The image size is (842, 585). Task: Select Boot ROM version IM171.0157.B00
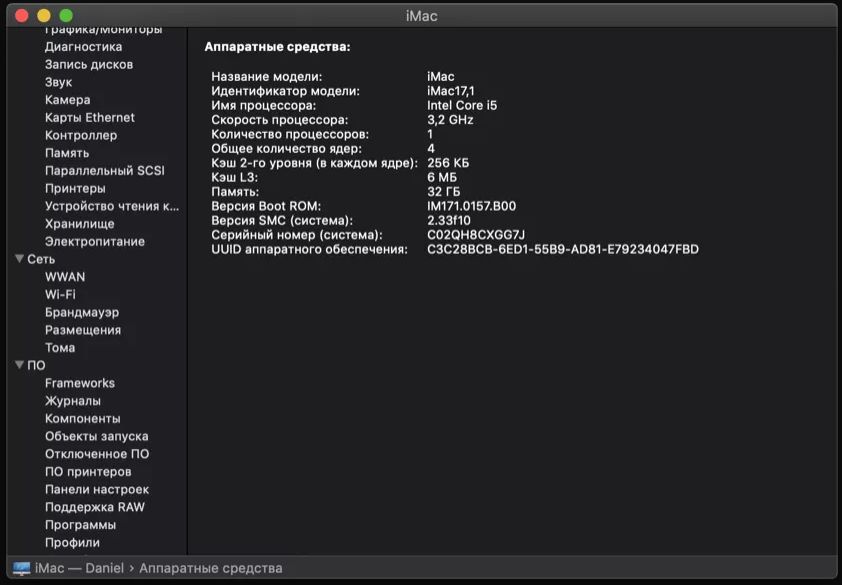[471, 207]
